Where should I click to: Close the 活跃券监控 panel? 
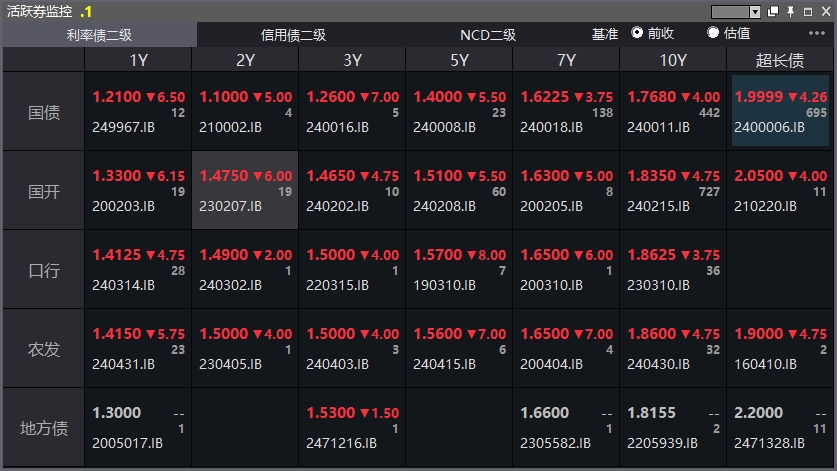click(824, 11)
